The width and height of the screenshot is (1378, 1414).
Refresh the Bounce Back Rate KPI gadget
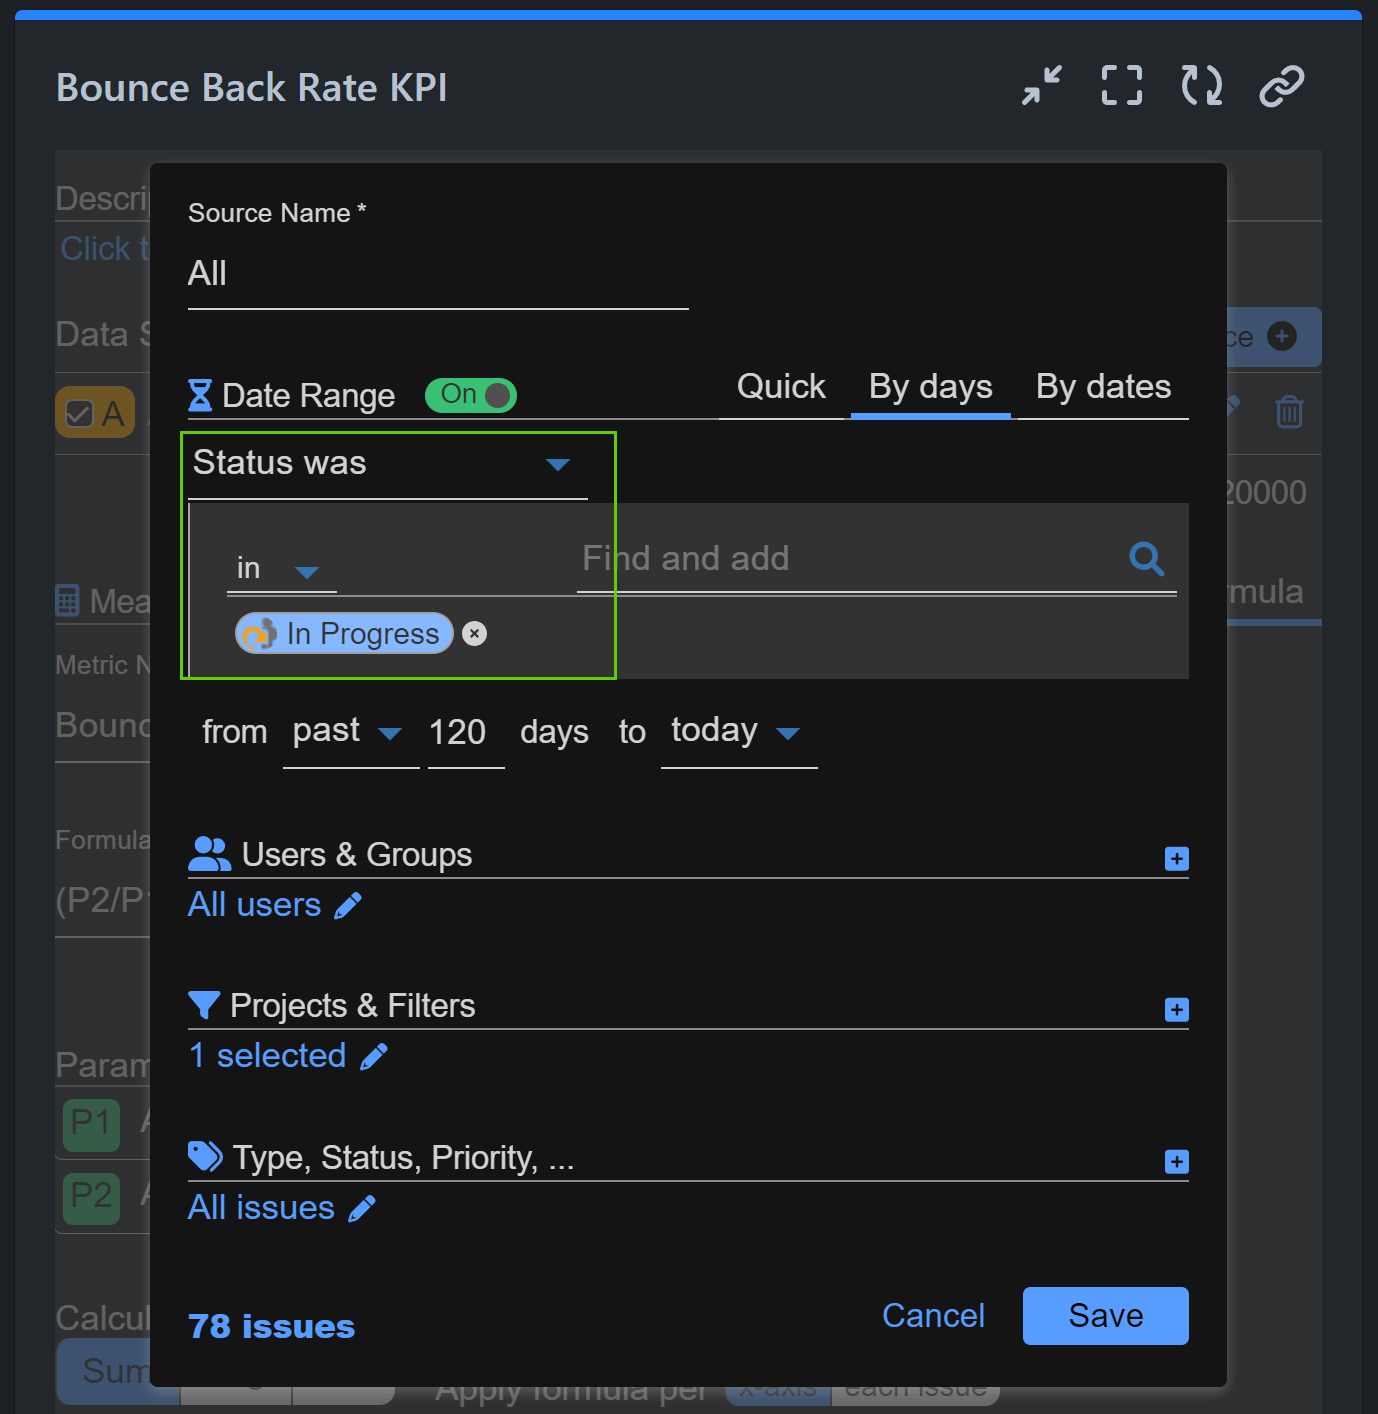click(x=1200, y=86)
